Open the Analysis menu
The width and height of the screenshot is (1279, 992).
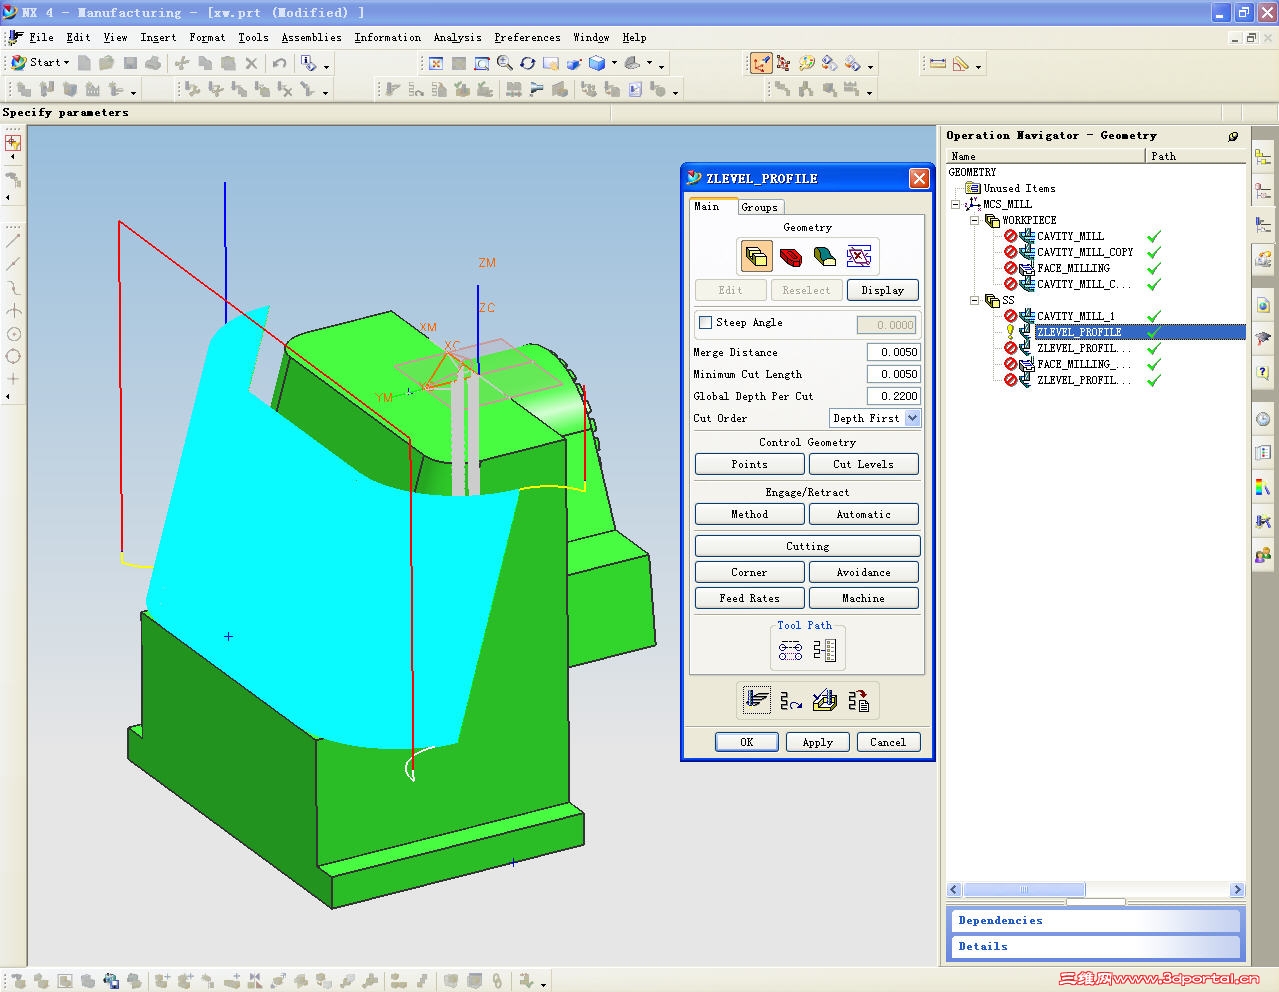coord(457,37)
